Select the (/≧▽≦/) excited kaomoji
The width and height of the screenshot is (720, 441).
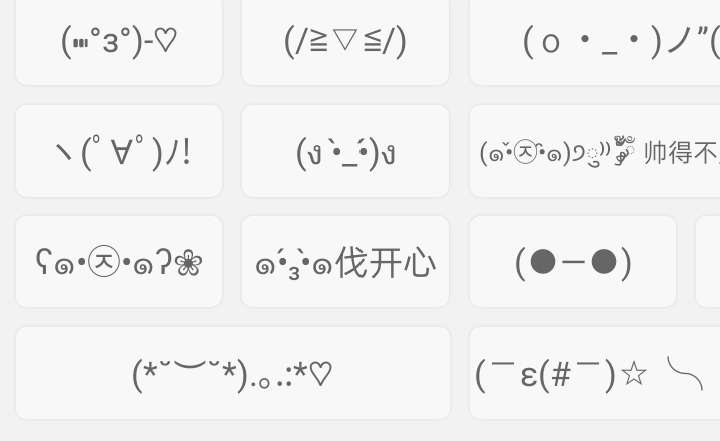click(345, 41)
